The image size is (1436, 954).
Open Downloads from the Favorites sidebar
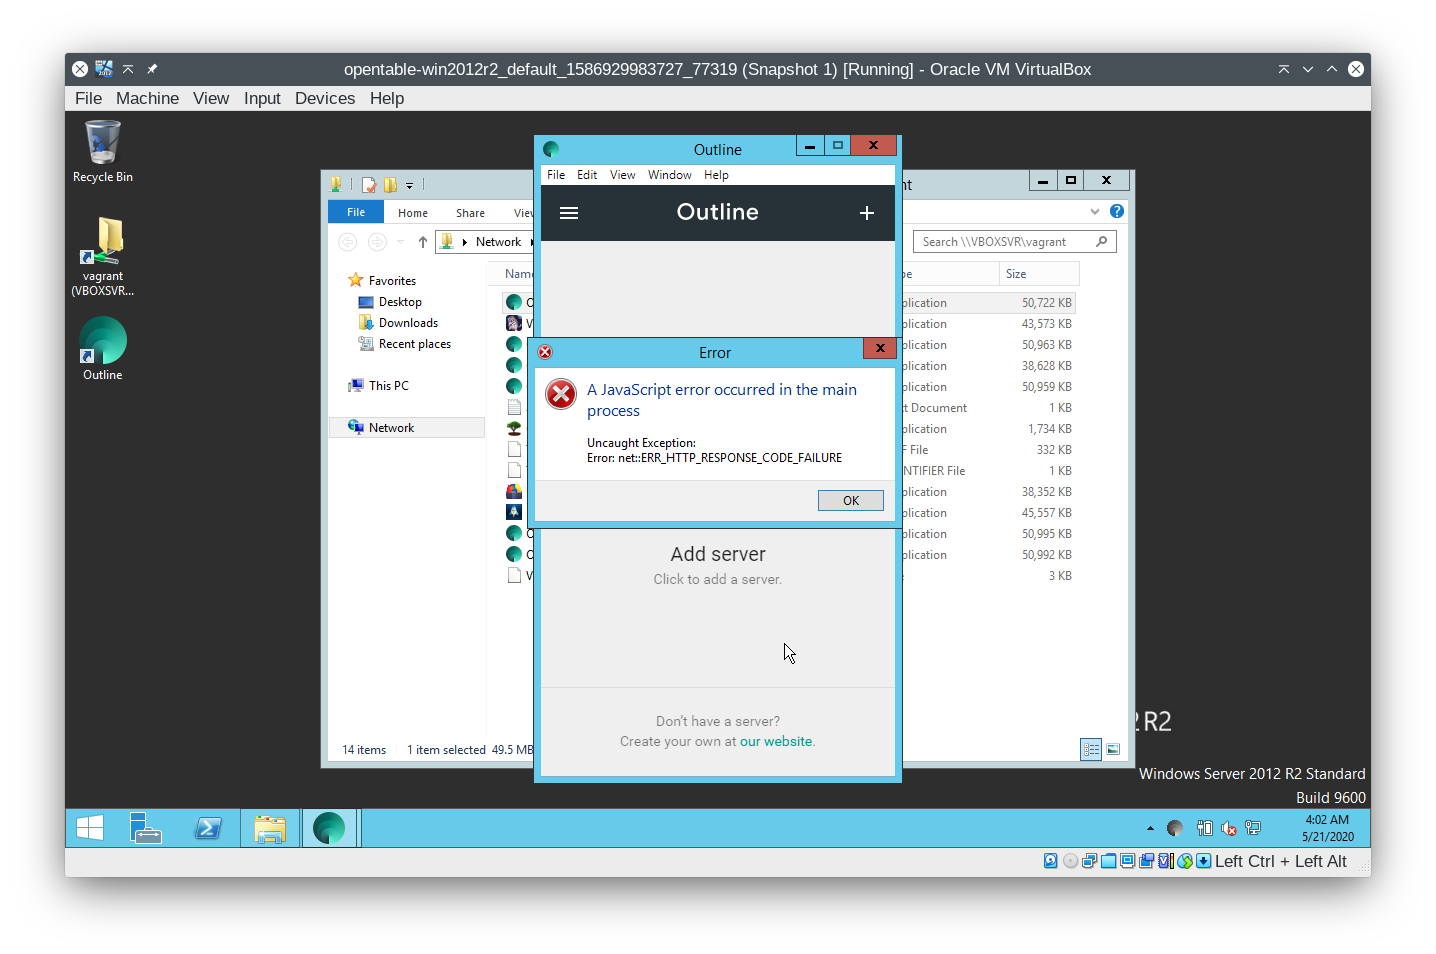[407, 322]
